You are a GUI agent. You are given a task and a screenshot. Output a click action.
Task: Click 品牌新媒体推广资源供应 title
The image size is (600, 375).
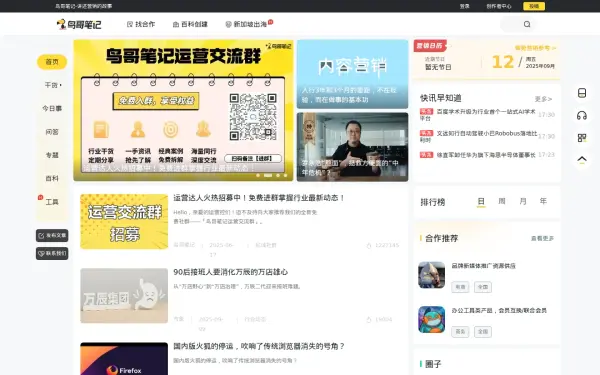point(484,266)
